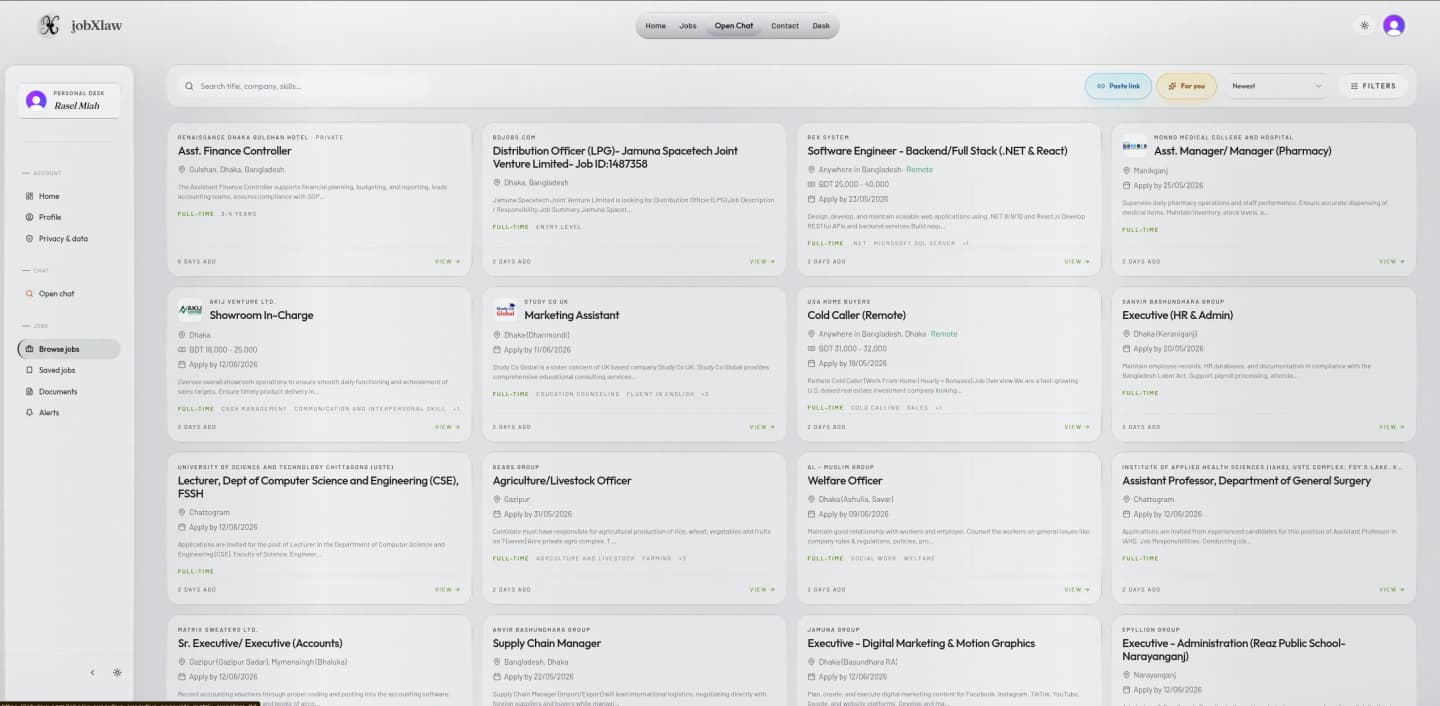View the Marketing Assistant job
Image resolution: width=1440 pixels, height=706 pixels.
(x=762, y=427)
